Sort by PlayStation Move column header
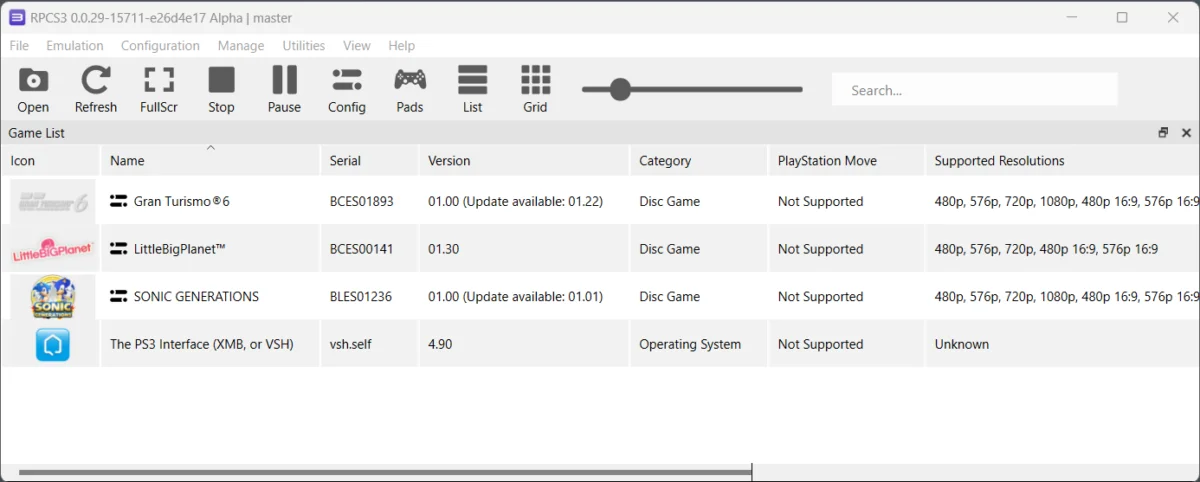Screen dimensions: 1200x482 tap(847, 160)
